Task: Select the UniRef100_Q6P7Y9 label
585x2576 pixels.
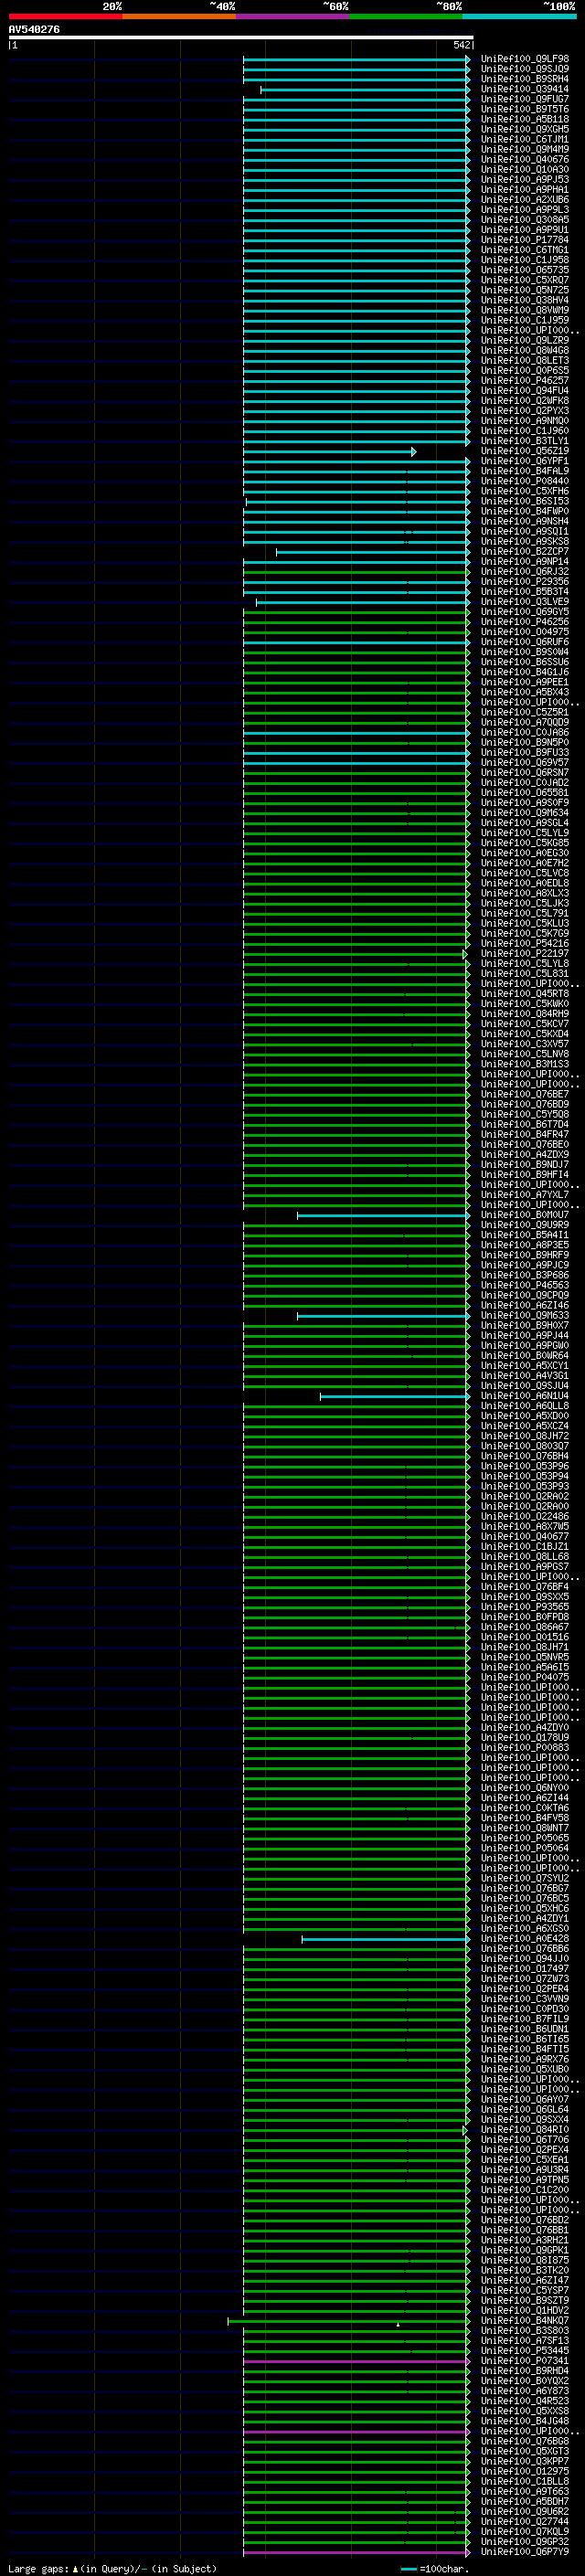Action: [524, 2552]
